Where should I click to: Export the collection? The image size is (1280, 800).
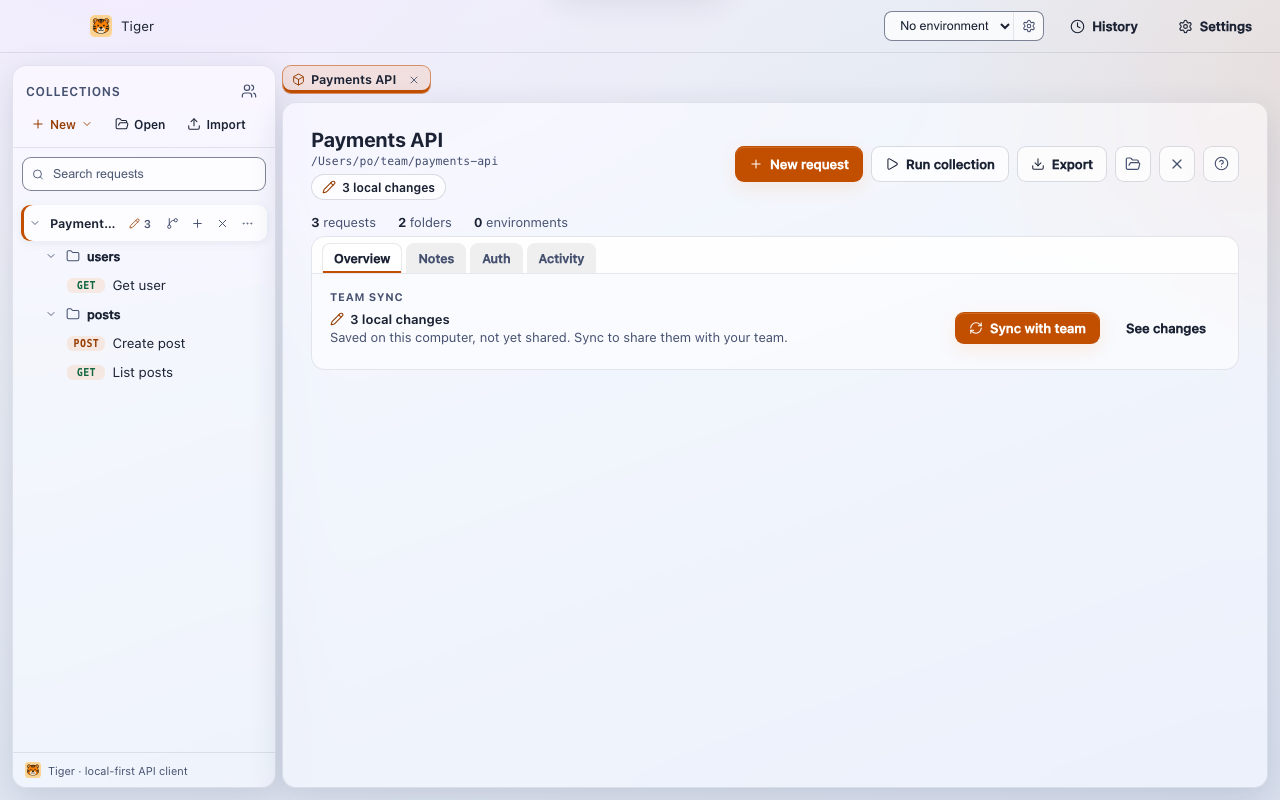(x=1062, y=164)
